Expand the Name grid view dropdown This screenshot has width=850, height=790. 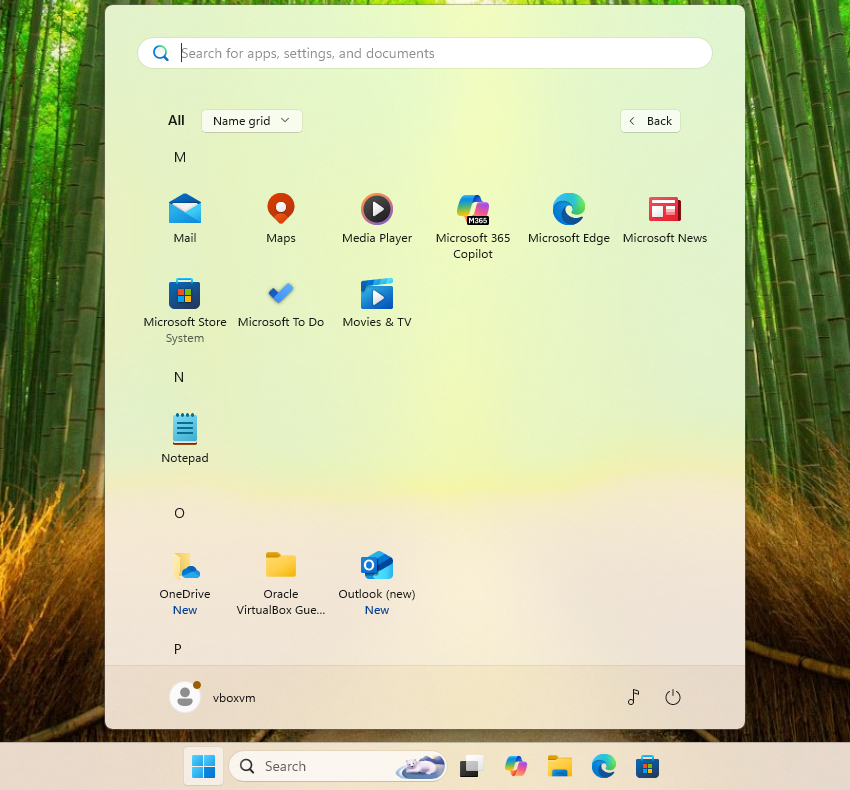(252, 121)
